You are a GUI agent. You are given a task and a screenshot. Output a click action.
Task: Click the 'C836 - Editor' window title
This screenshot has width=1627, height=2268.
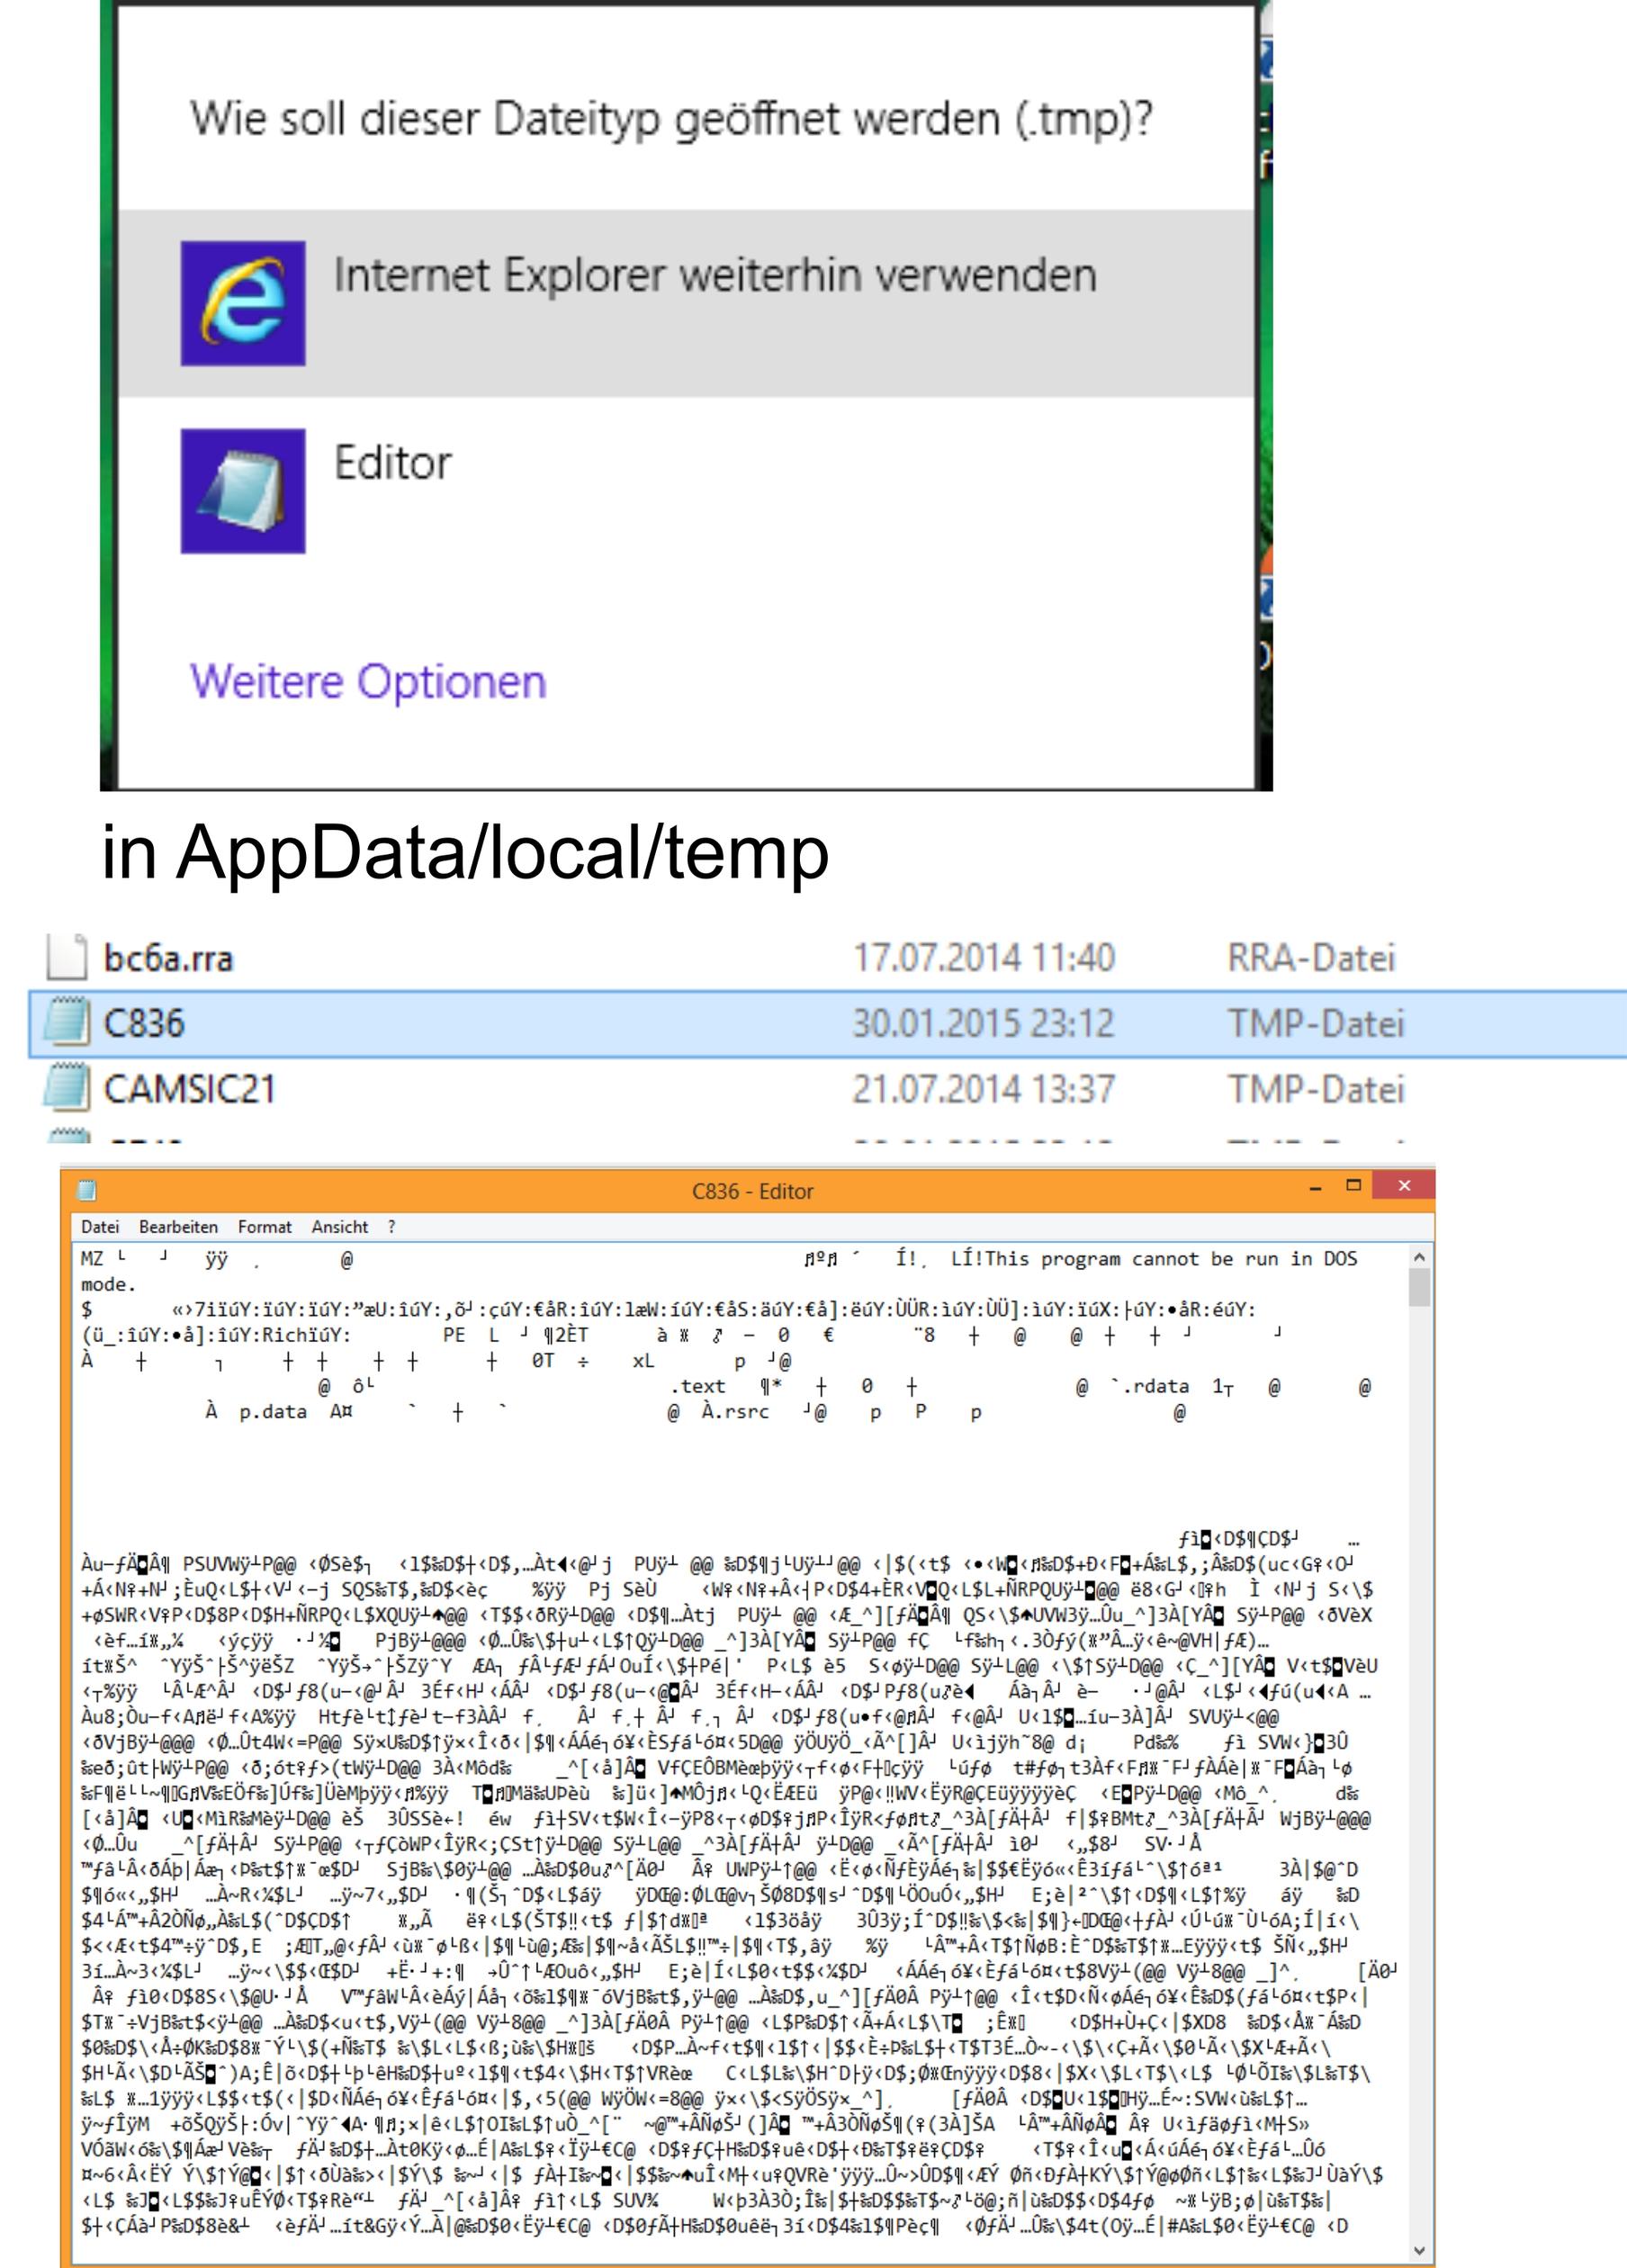752,1191
